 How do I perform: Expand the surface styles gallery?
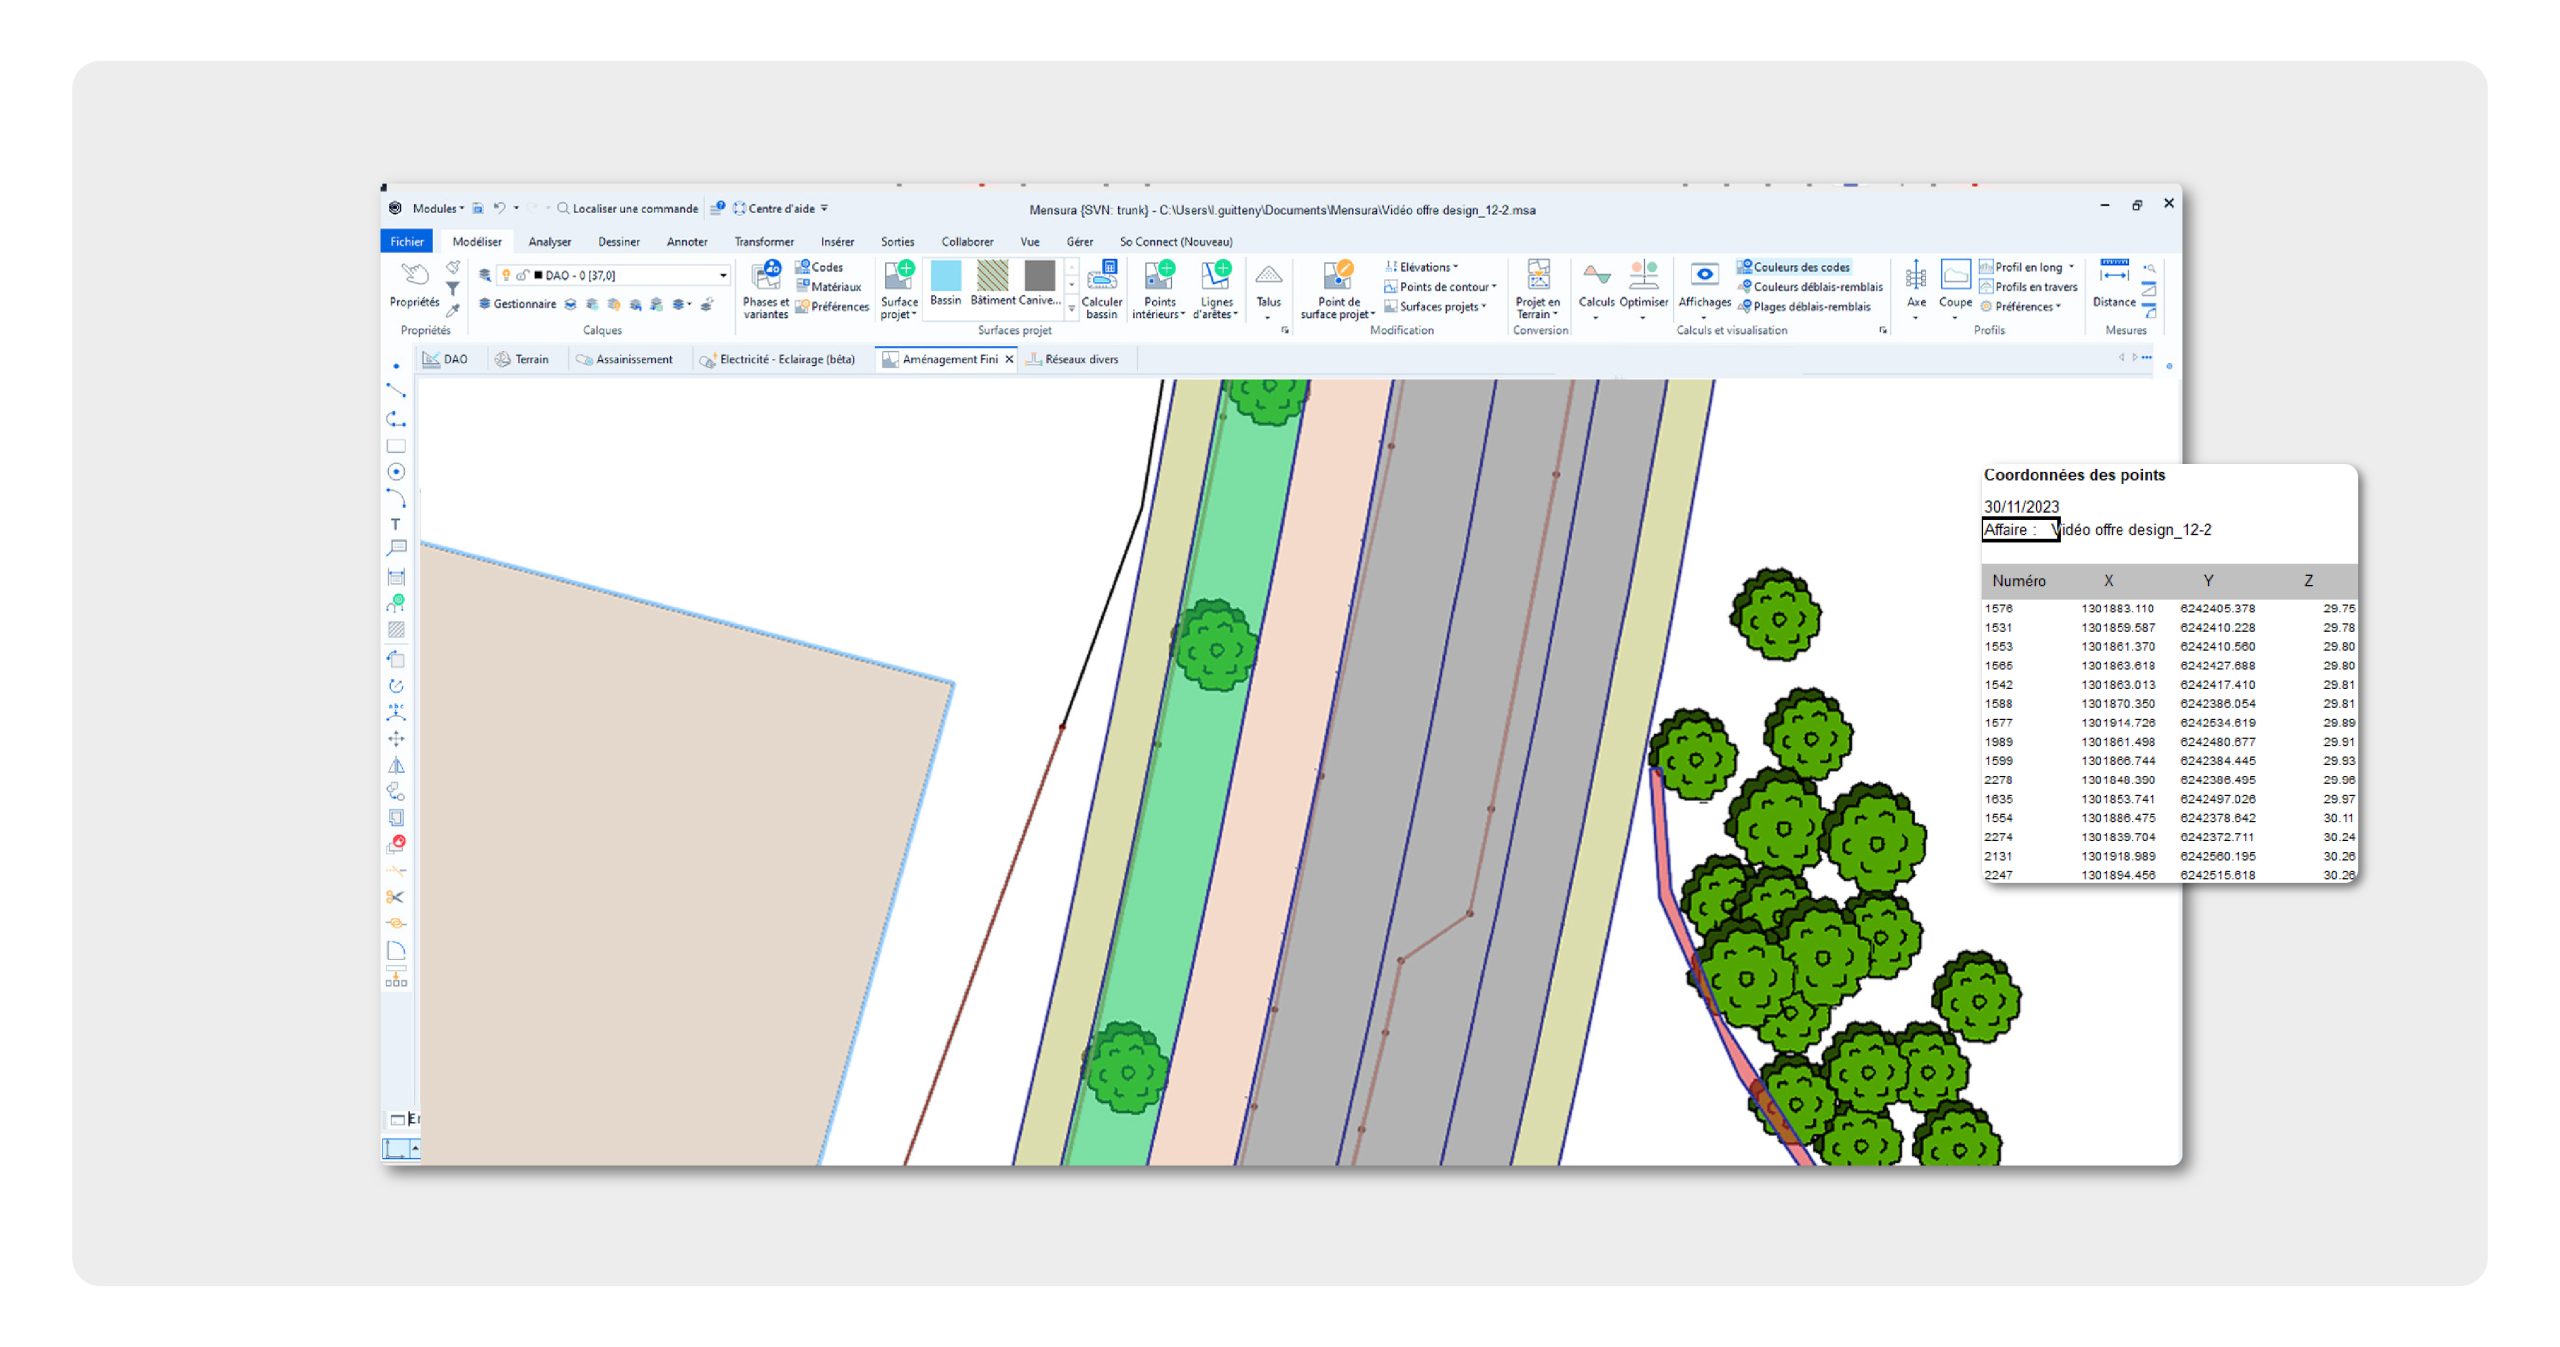pyautogui.click(x=1071, y=309)
